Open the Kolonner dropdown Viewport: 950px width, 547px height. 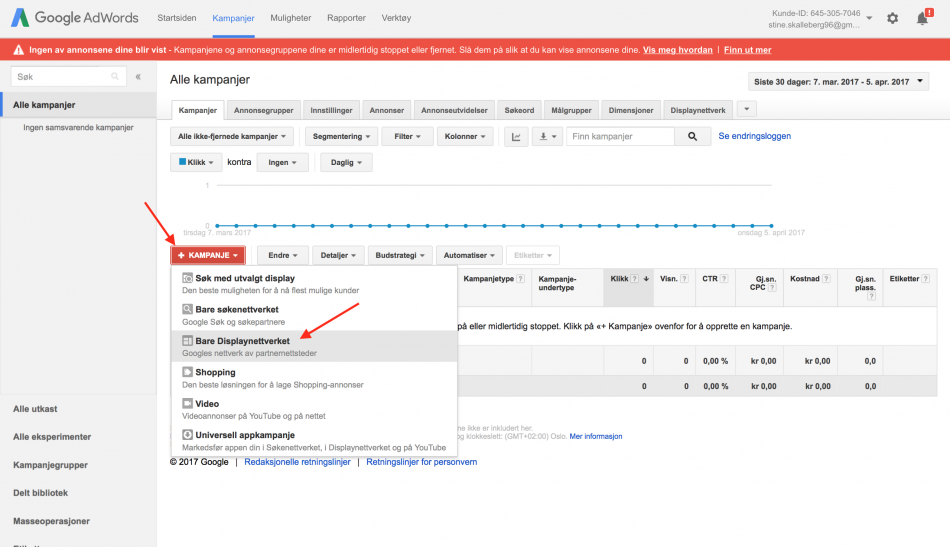point(465,137)
